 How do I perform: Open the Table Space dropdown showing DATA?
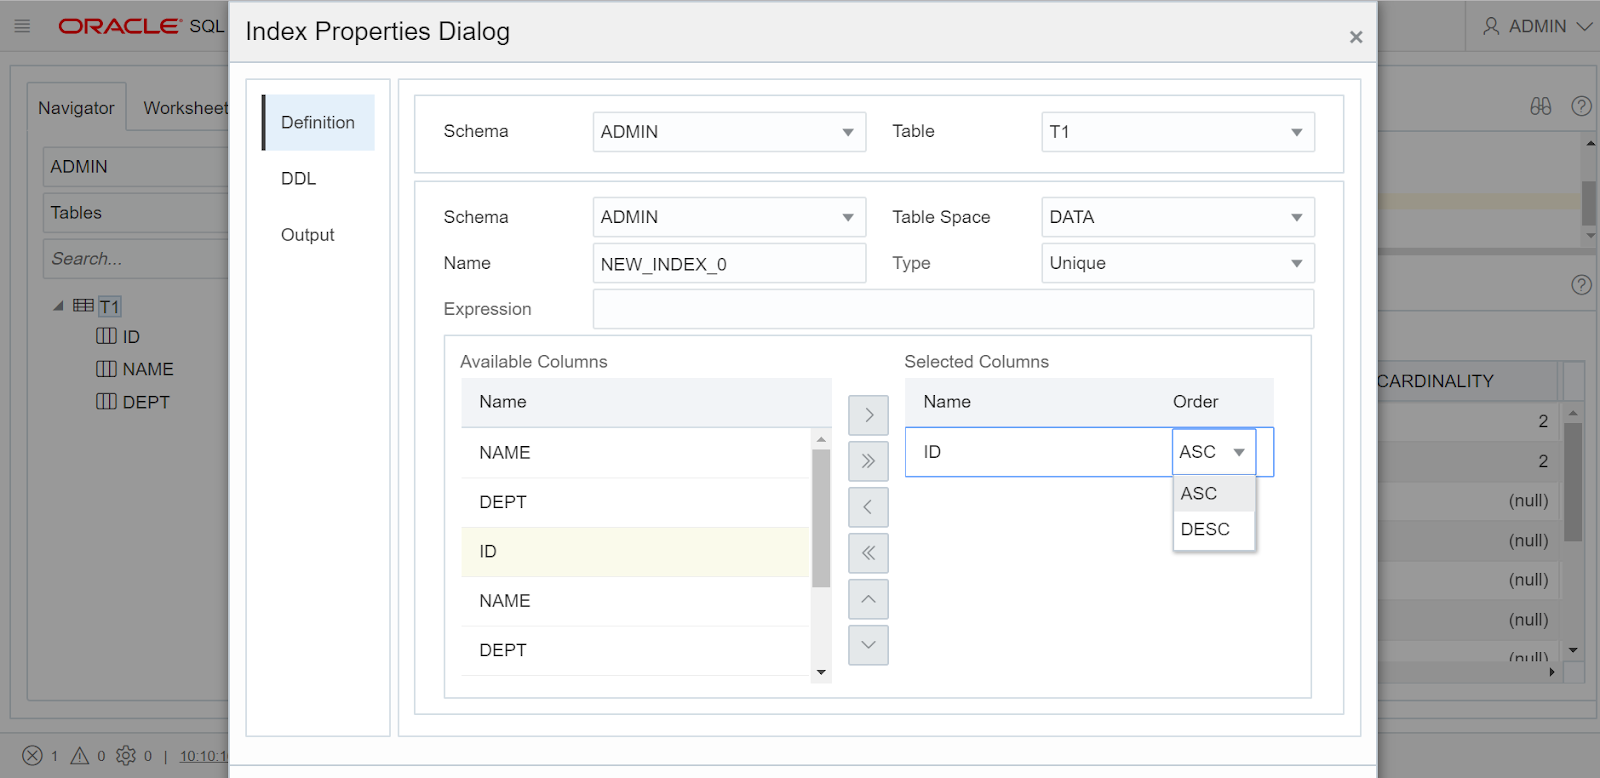click(x=1177, y=217)
